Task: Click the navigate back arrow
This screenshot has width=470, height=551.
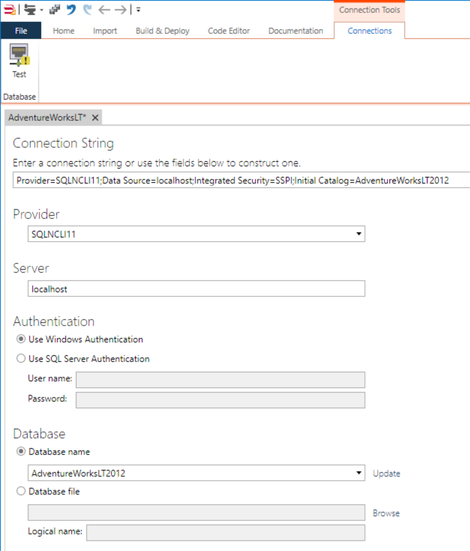Action: coord(104,9)
